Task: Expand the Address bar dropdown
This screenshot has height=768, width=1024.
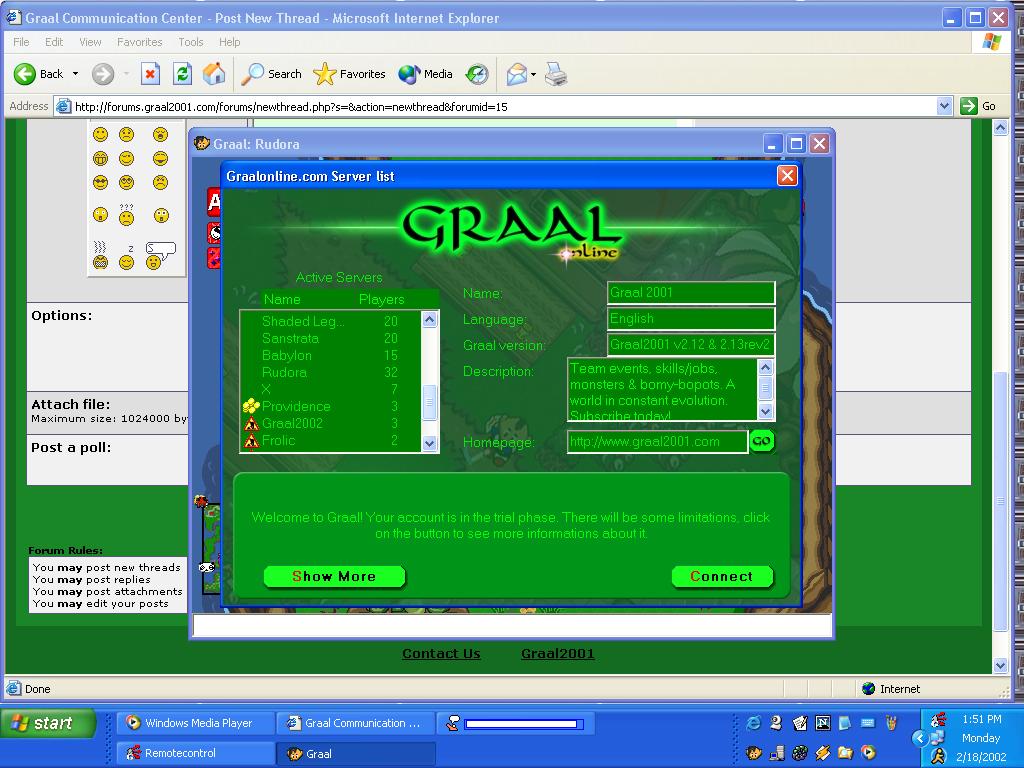Action: [x=944, y=106]
